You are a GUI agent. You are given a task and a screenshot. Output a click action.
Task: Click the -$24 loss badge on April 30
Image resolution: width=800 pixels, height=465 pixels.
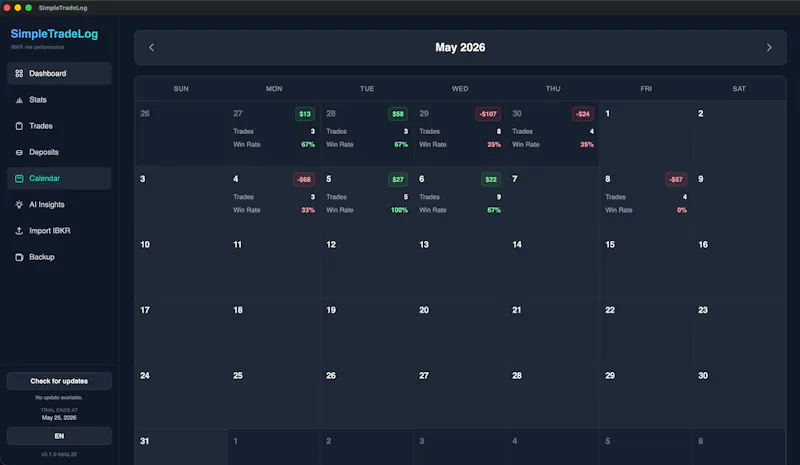click(x=583, y=114)
